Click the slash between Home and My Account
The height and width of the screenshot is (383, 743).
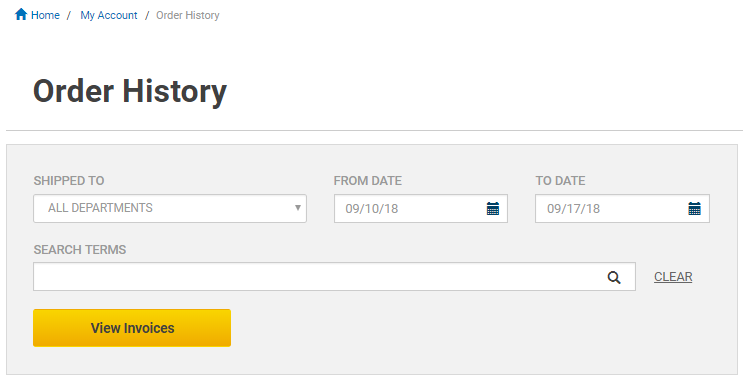coord(69,15)
